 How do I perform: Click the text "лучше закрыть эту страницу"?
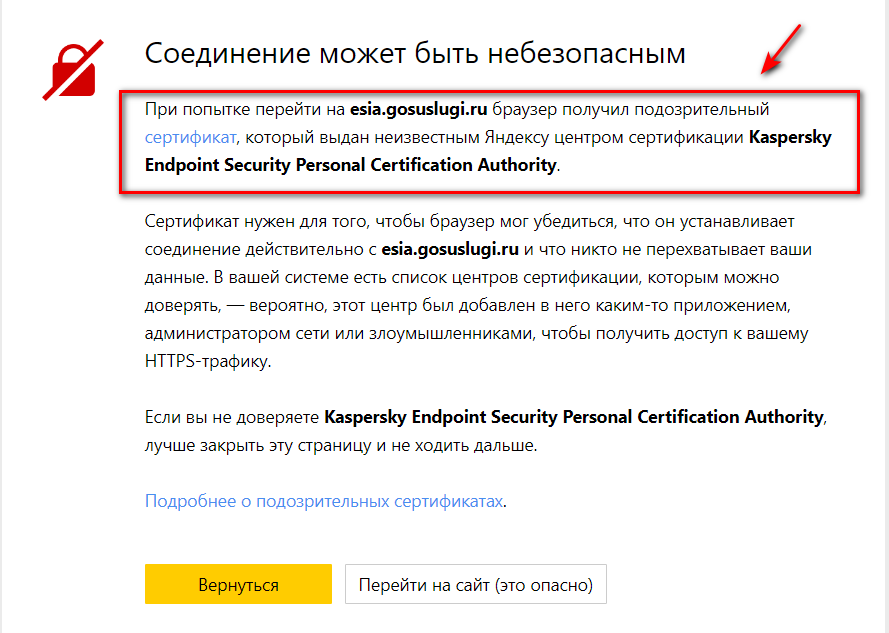[x=258, y=445]
